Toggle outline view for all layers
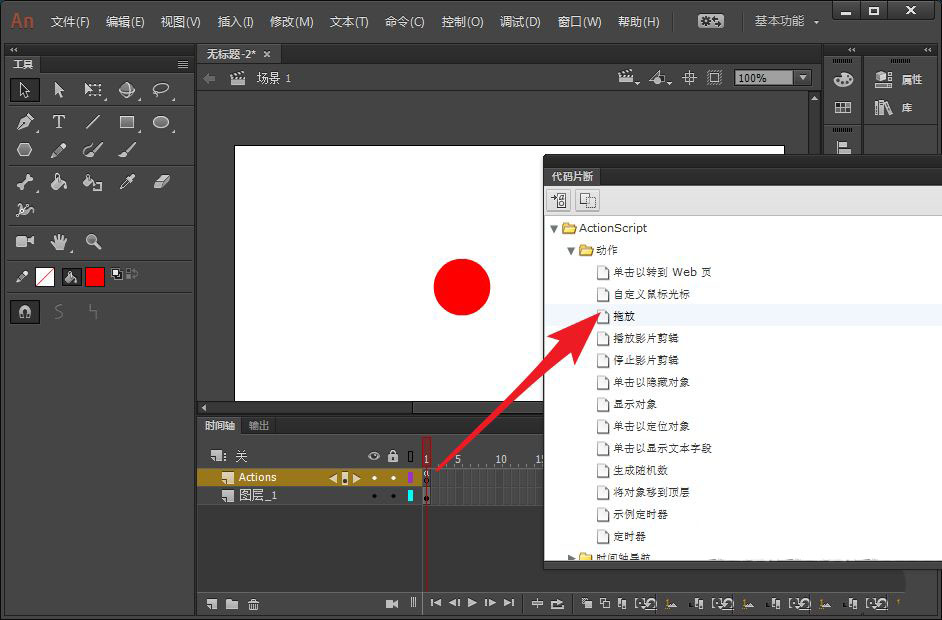The width and height of the screenshot is (942, 620). click(x=410, y=457)
